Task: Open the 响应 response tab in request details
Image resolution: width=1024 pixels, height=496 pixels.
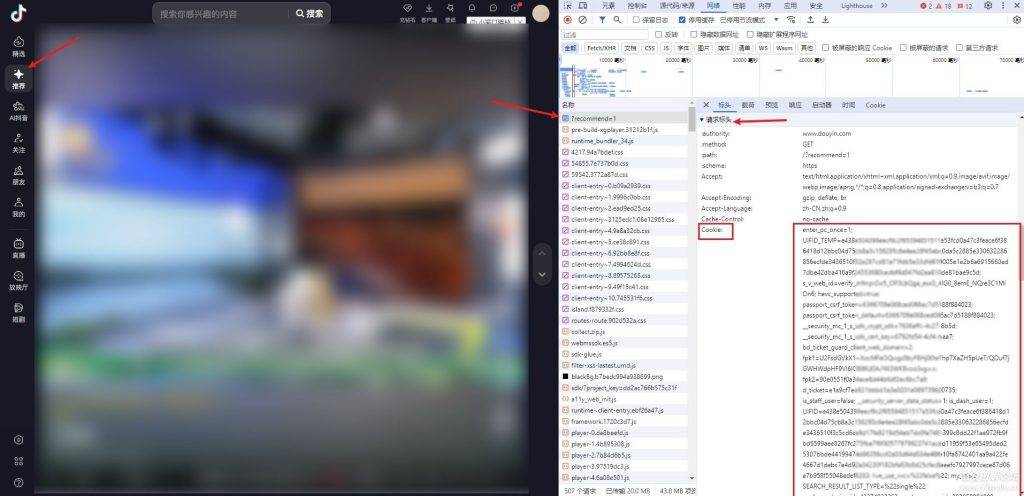Action: point(794,105)
